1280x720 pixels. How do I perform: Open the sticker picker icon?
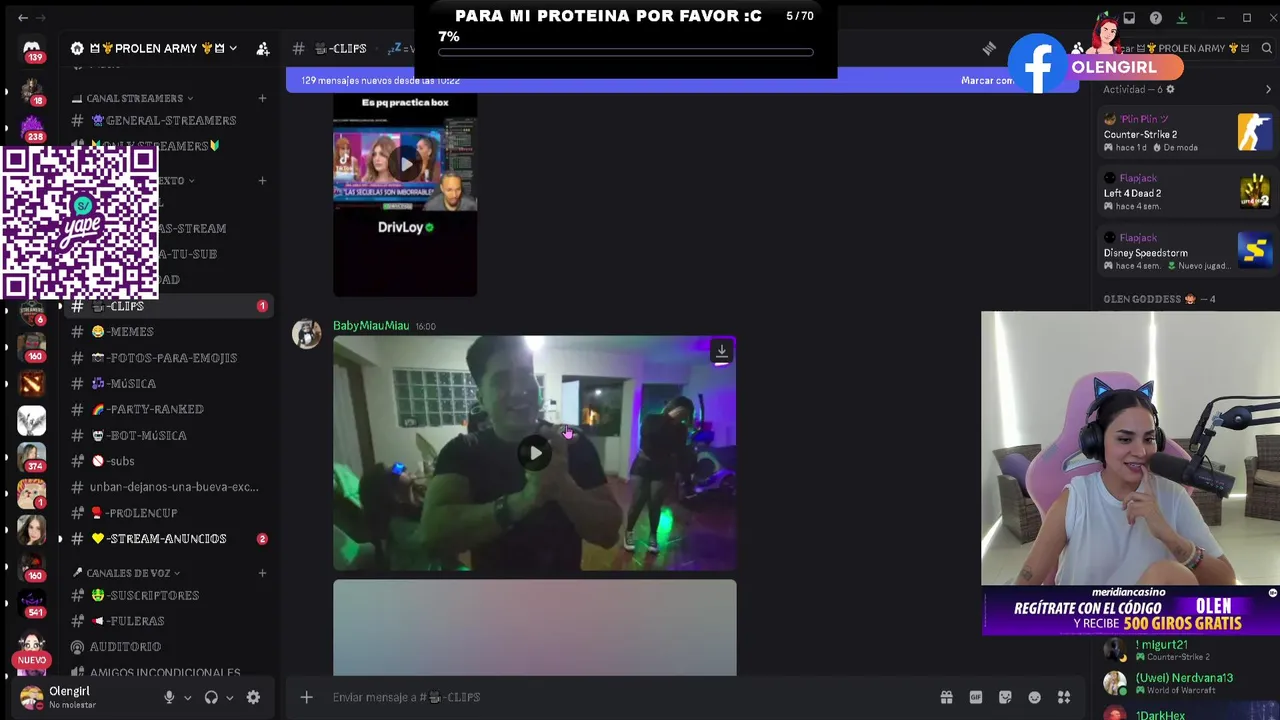(x=1005, y=697)
